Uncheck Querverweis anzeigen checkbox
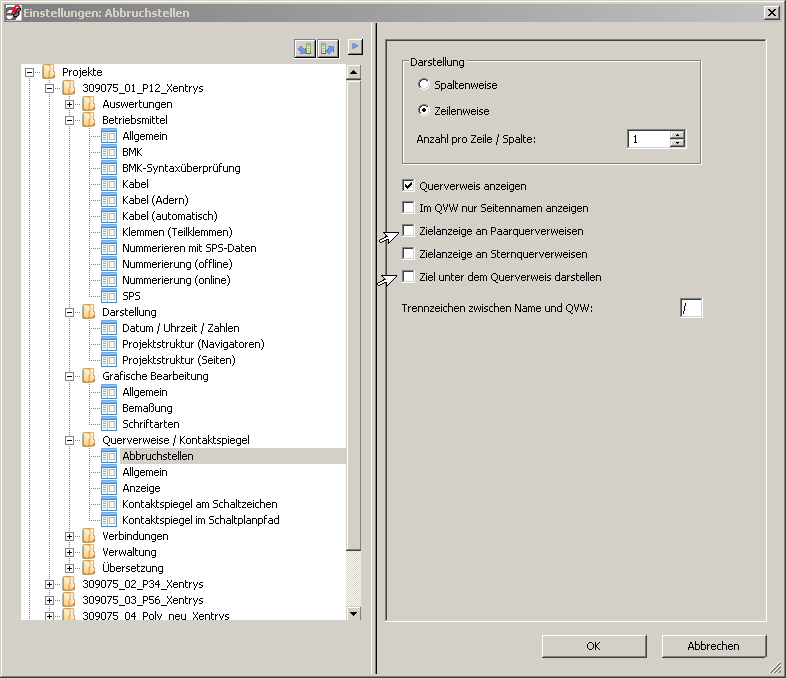The image size is (786, 678). (x=409, y=185)
